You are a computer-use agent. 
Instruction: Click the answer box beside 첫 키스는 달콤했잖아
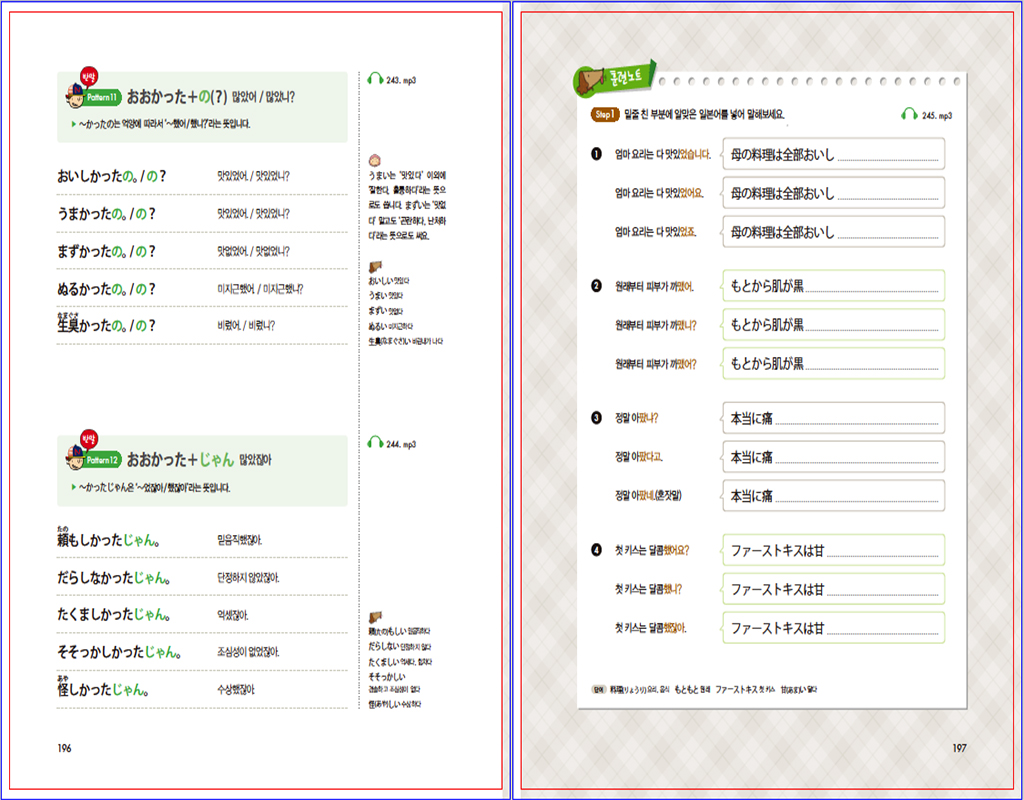[x=832, y=629]
